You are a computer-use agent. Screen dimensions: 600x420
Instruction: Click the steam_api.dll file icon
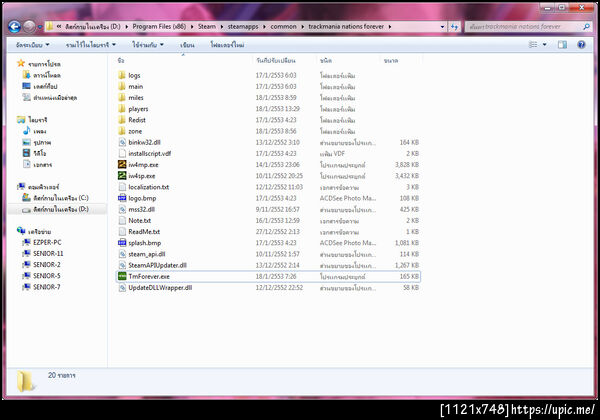[122, 254]
